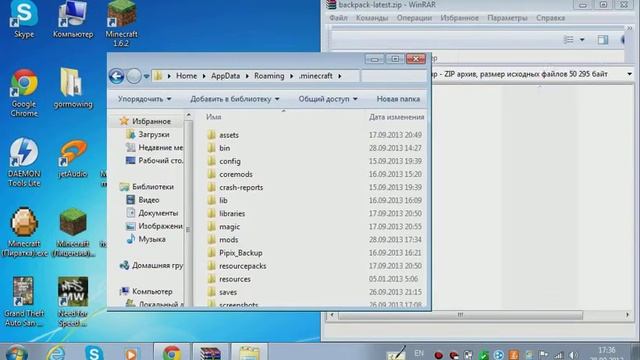Screen dimensions: 640x360
Task: Select Minecraft (Пиратка).exe desktop icon
Action: click(x=24, y=232)
